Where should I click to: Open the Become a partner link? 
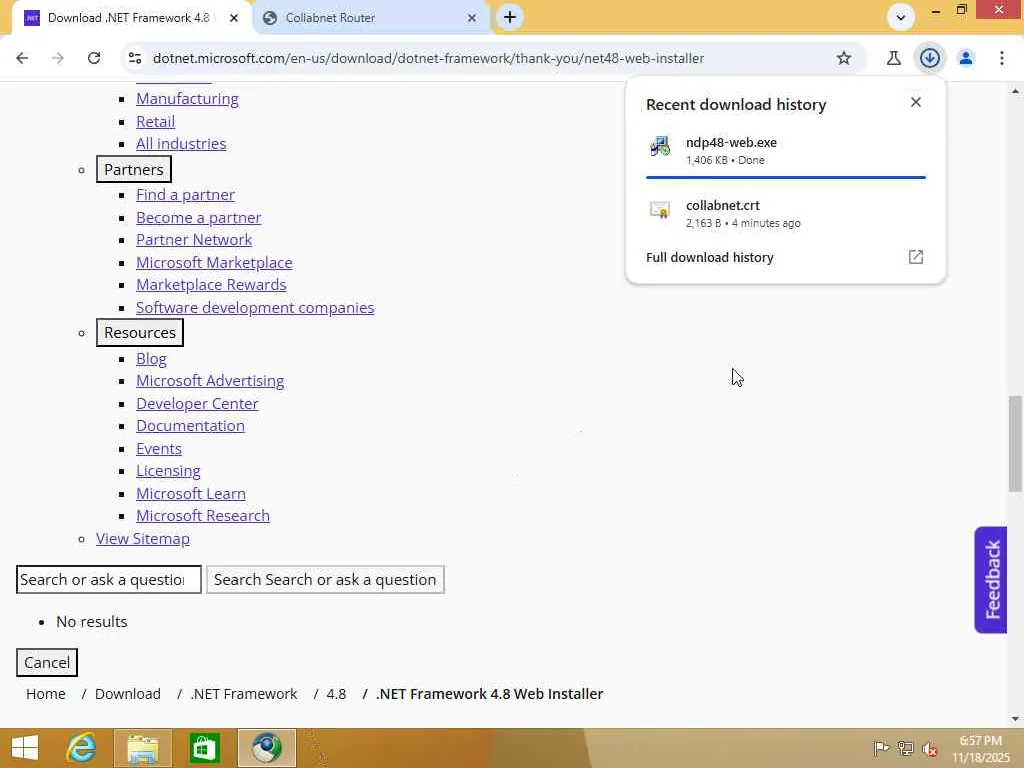[199, 217]
